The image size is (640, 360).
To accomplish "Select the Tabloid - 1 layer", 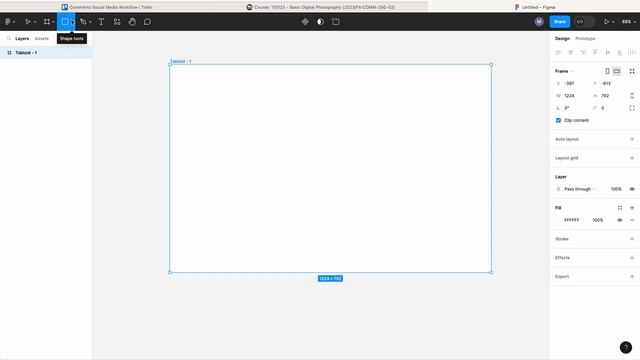I will point(46,53).
